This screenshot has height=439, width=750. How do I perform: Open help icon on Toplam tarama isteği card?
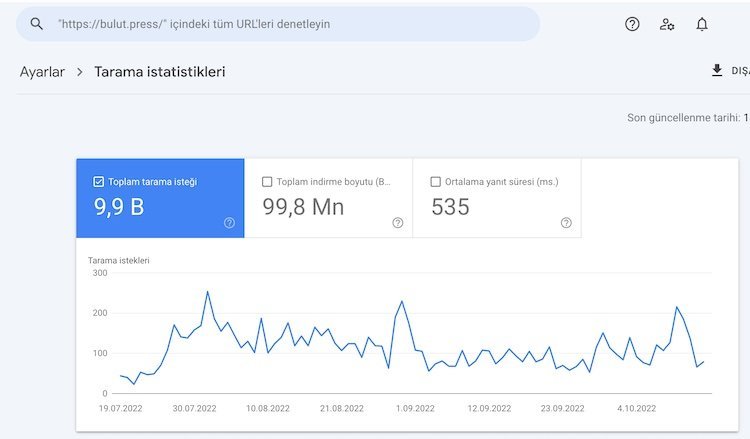(229, 223)
